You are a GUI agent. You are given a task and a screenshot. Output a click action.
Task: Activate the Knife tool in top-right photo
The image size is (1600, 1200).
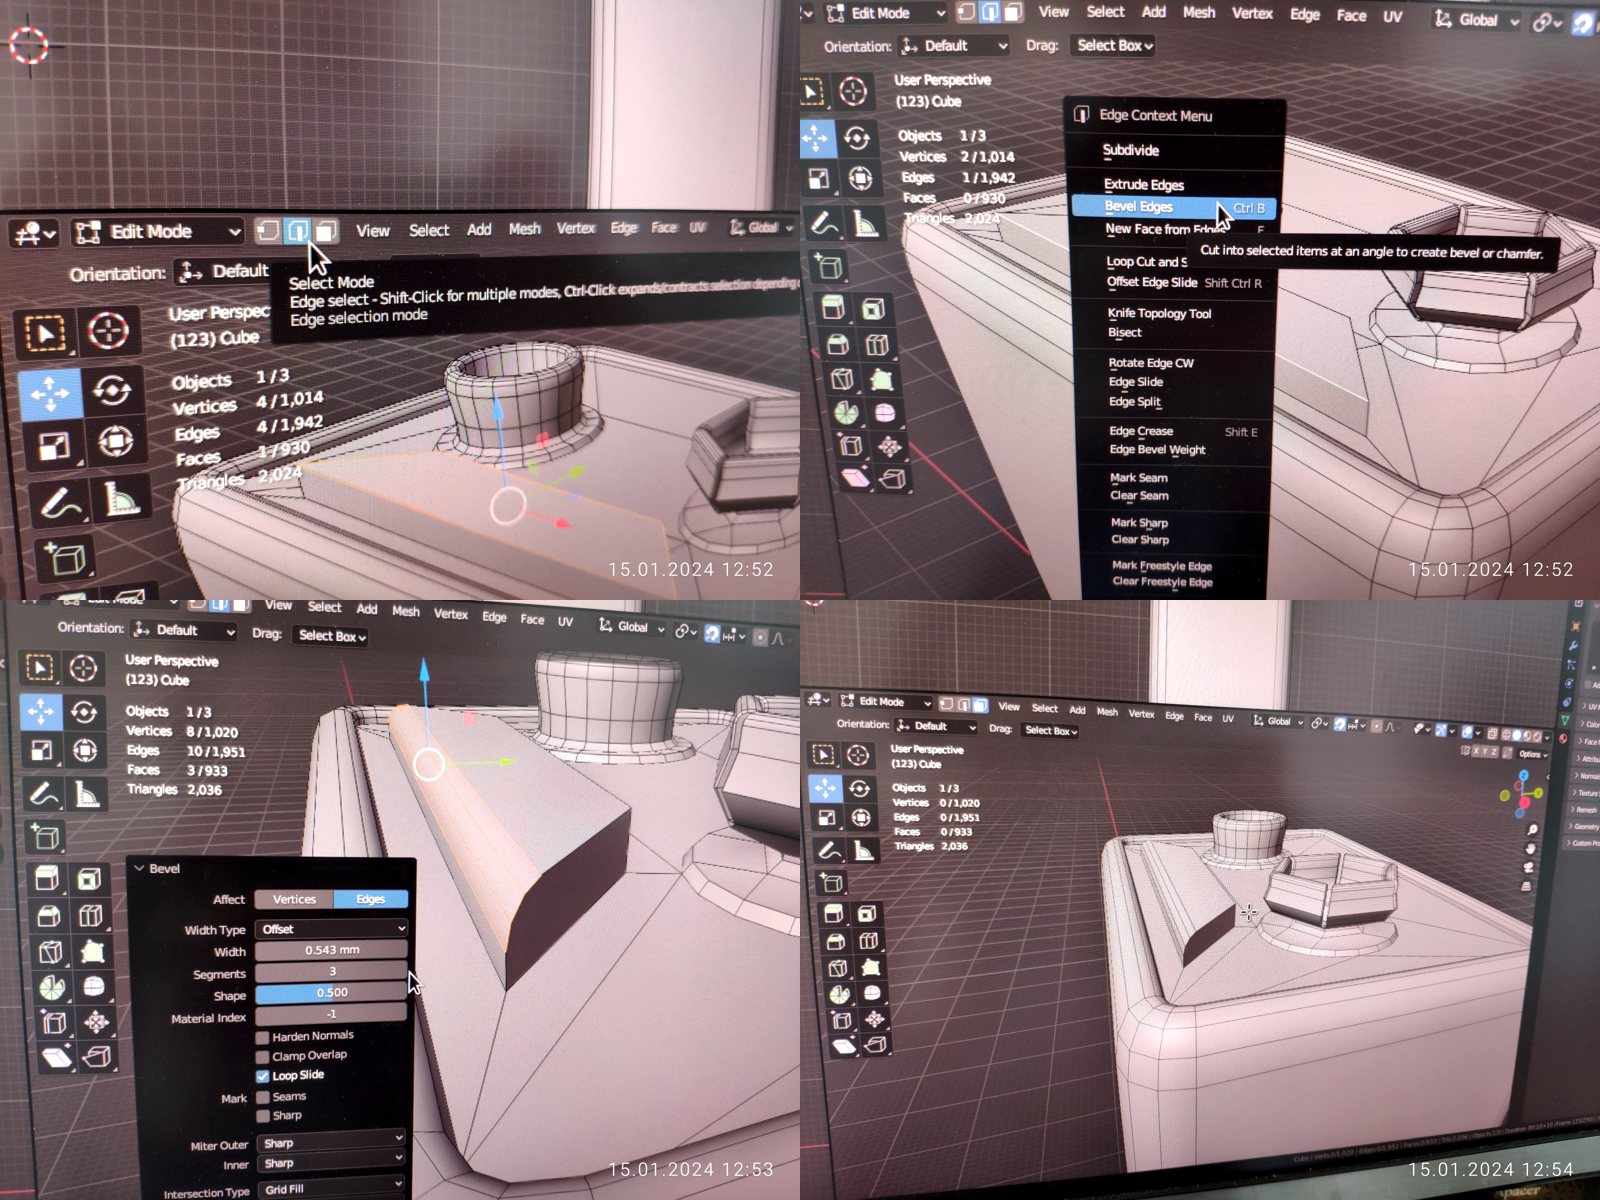[x=841, y=379]
